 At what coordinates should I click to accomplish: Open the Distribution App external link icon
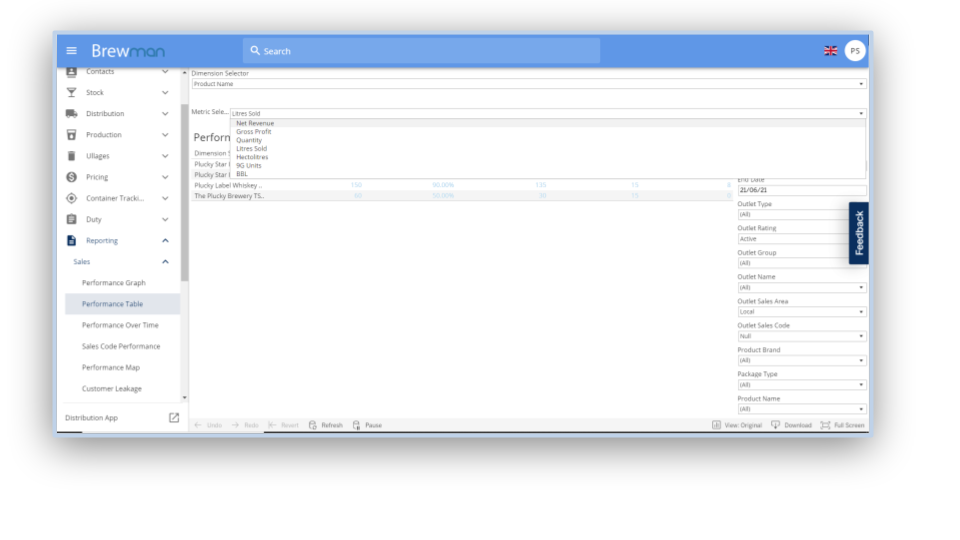point(174,418)
